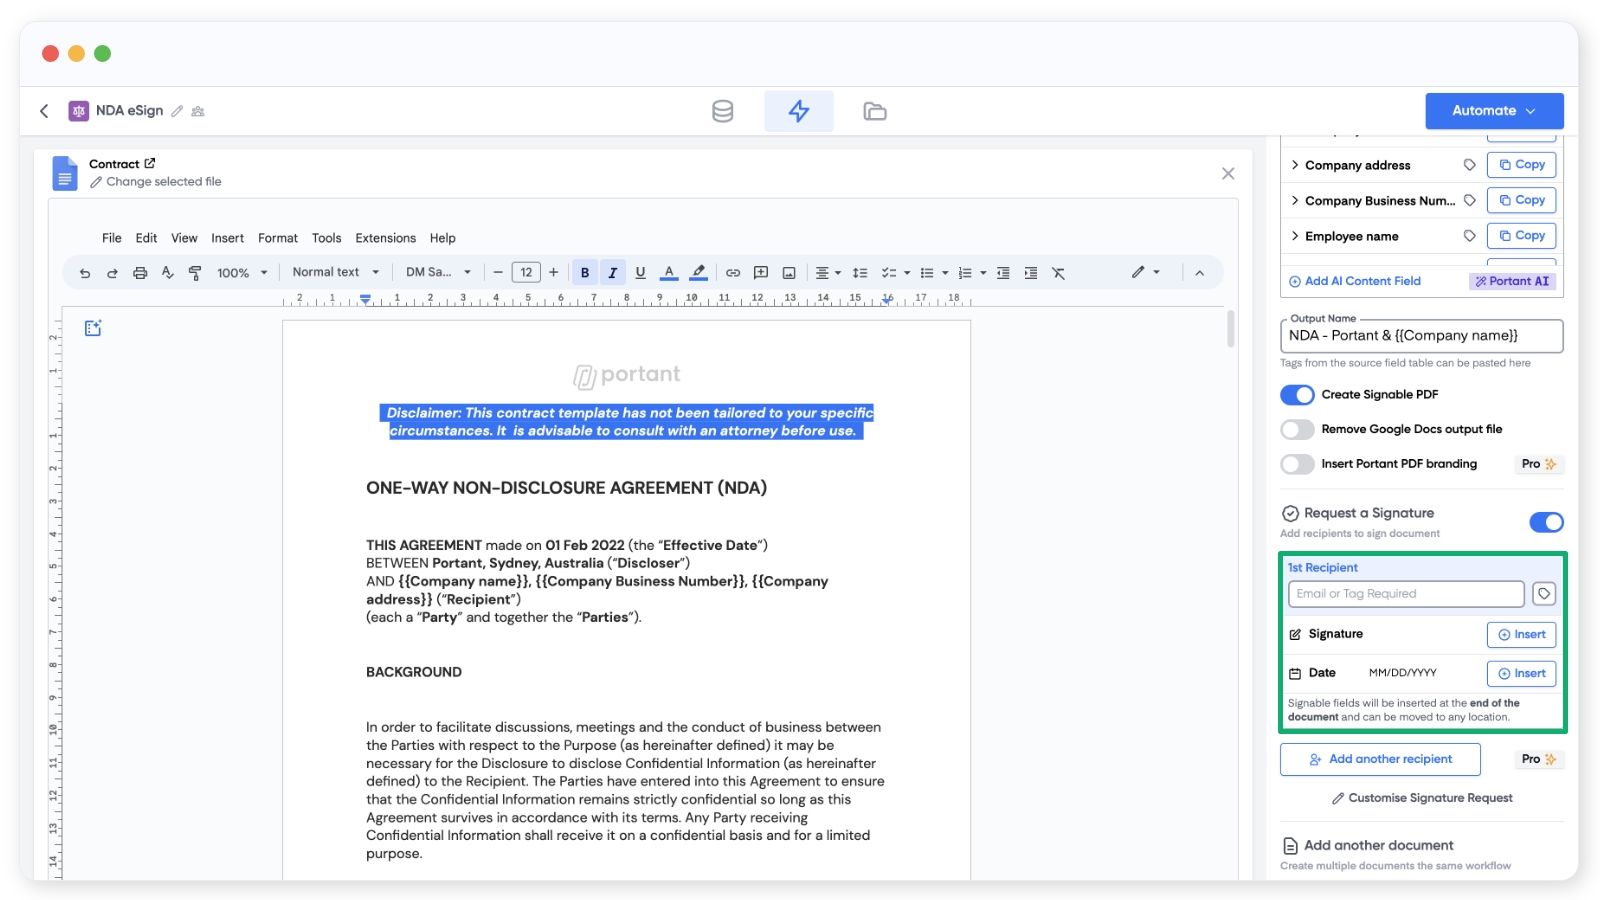This screenshot has height=900, width=1600.
Task: Open the folder outputs icon
Action: [x=875, y=111]
